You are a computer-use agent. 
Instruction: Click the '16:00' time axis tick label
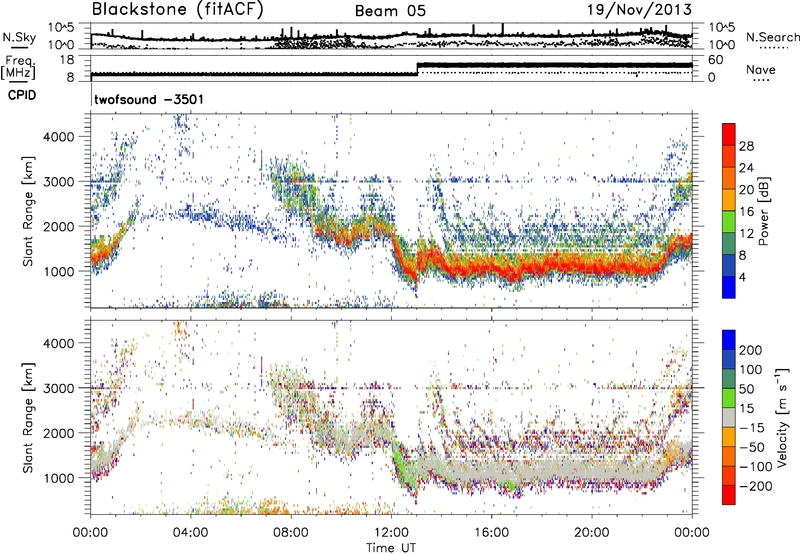491,533
